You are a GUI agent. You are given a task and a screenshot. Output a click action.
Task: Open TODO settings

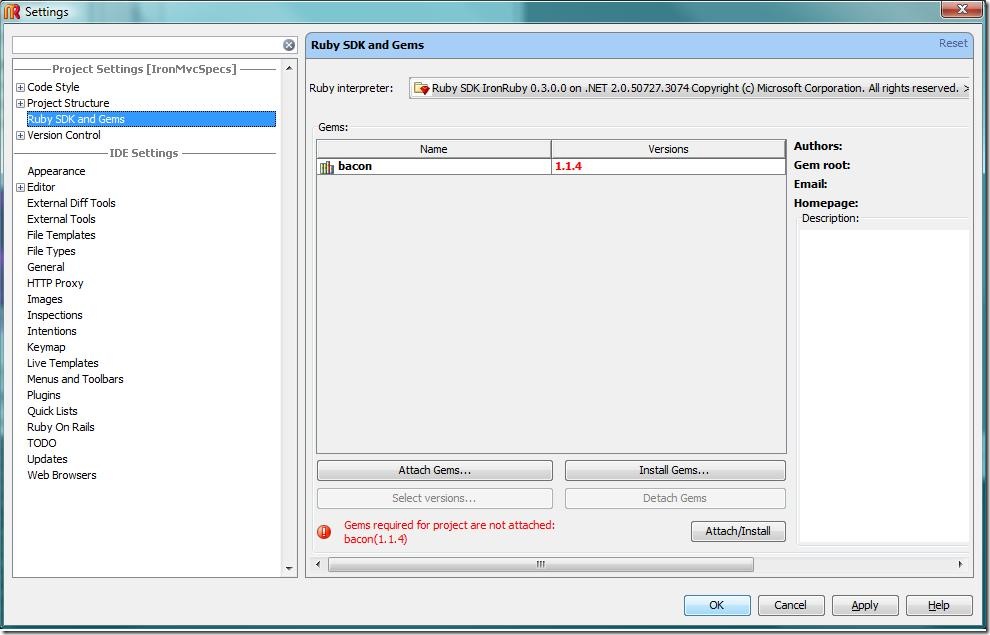point(42,443)
